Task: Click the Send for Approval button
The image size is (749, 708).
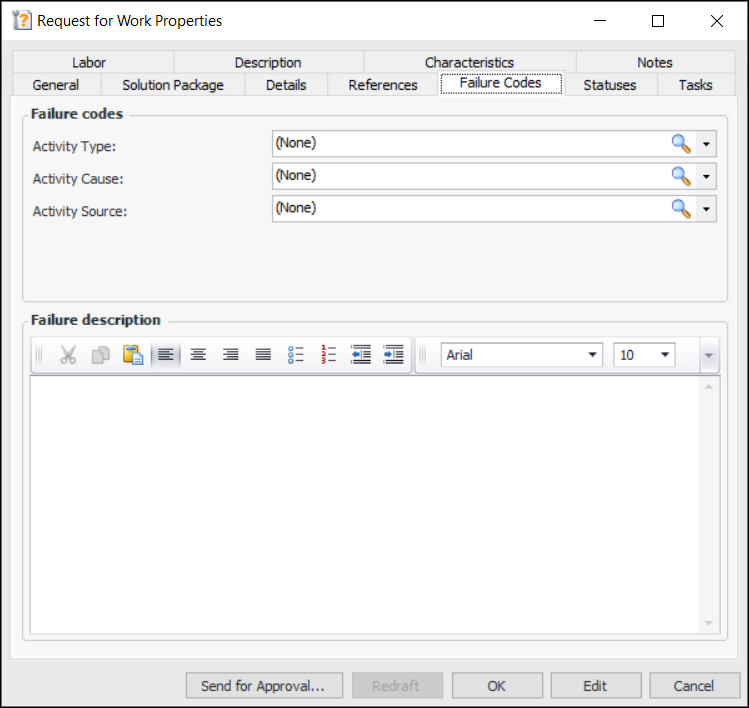Action: (263, 686)
